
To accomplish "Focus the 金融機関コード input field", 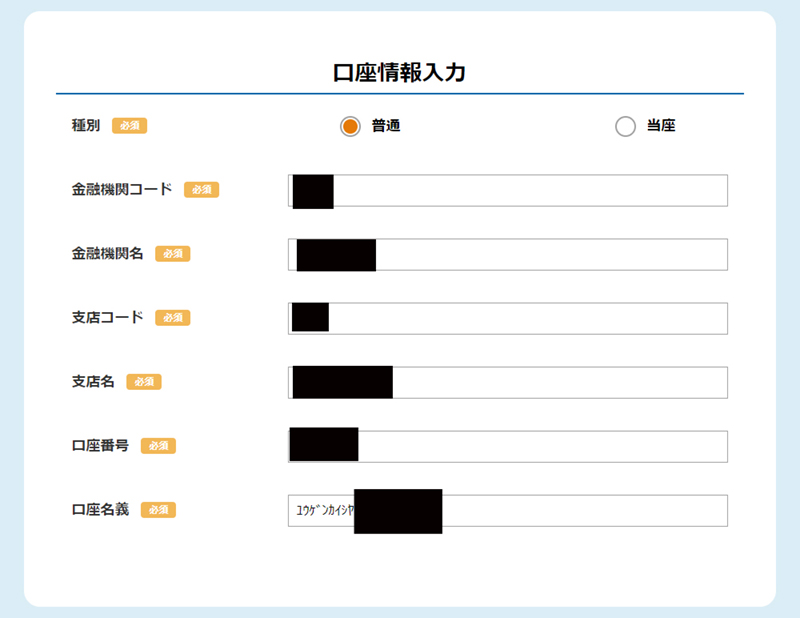I will (508, 190).
